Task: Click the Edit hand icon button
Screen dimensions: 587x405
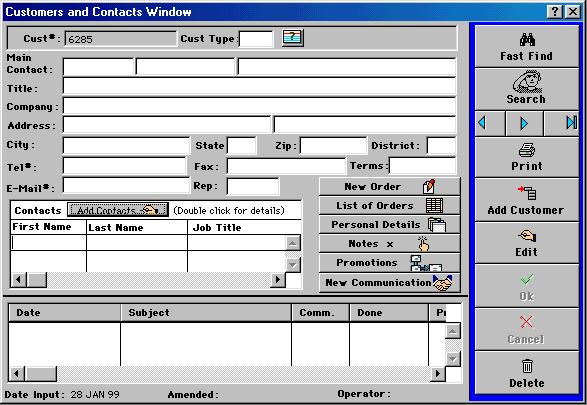Action: pyautogui.click(x=527, y=243)
